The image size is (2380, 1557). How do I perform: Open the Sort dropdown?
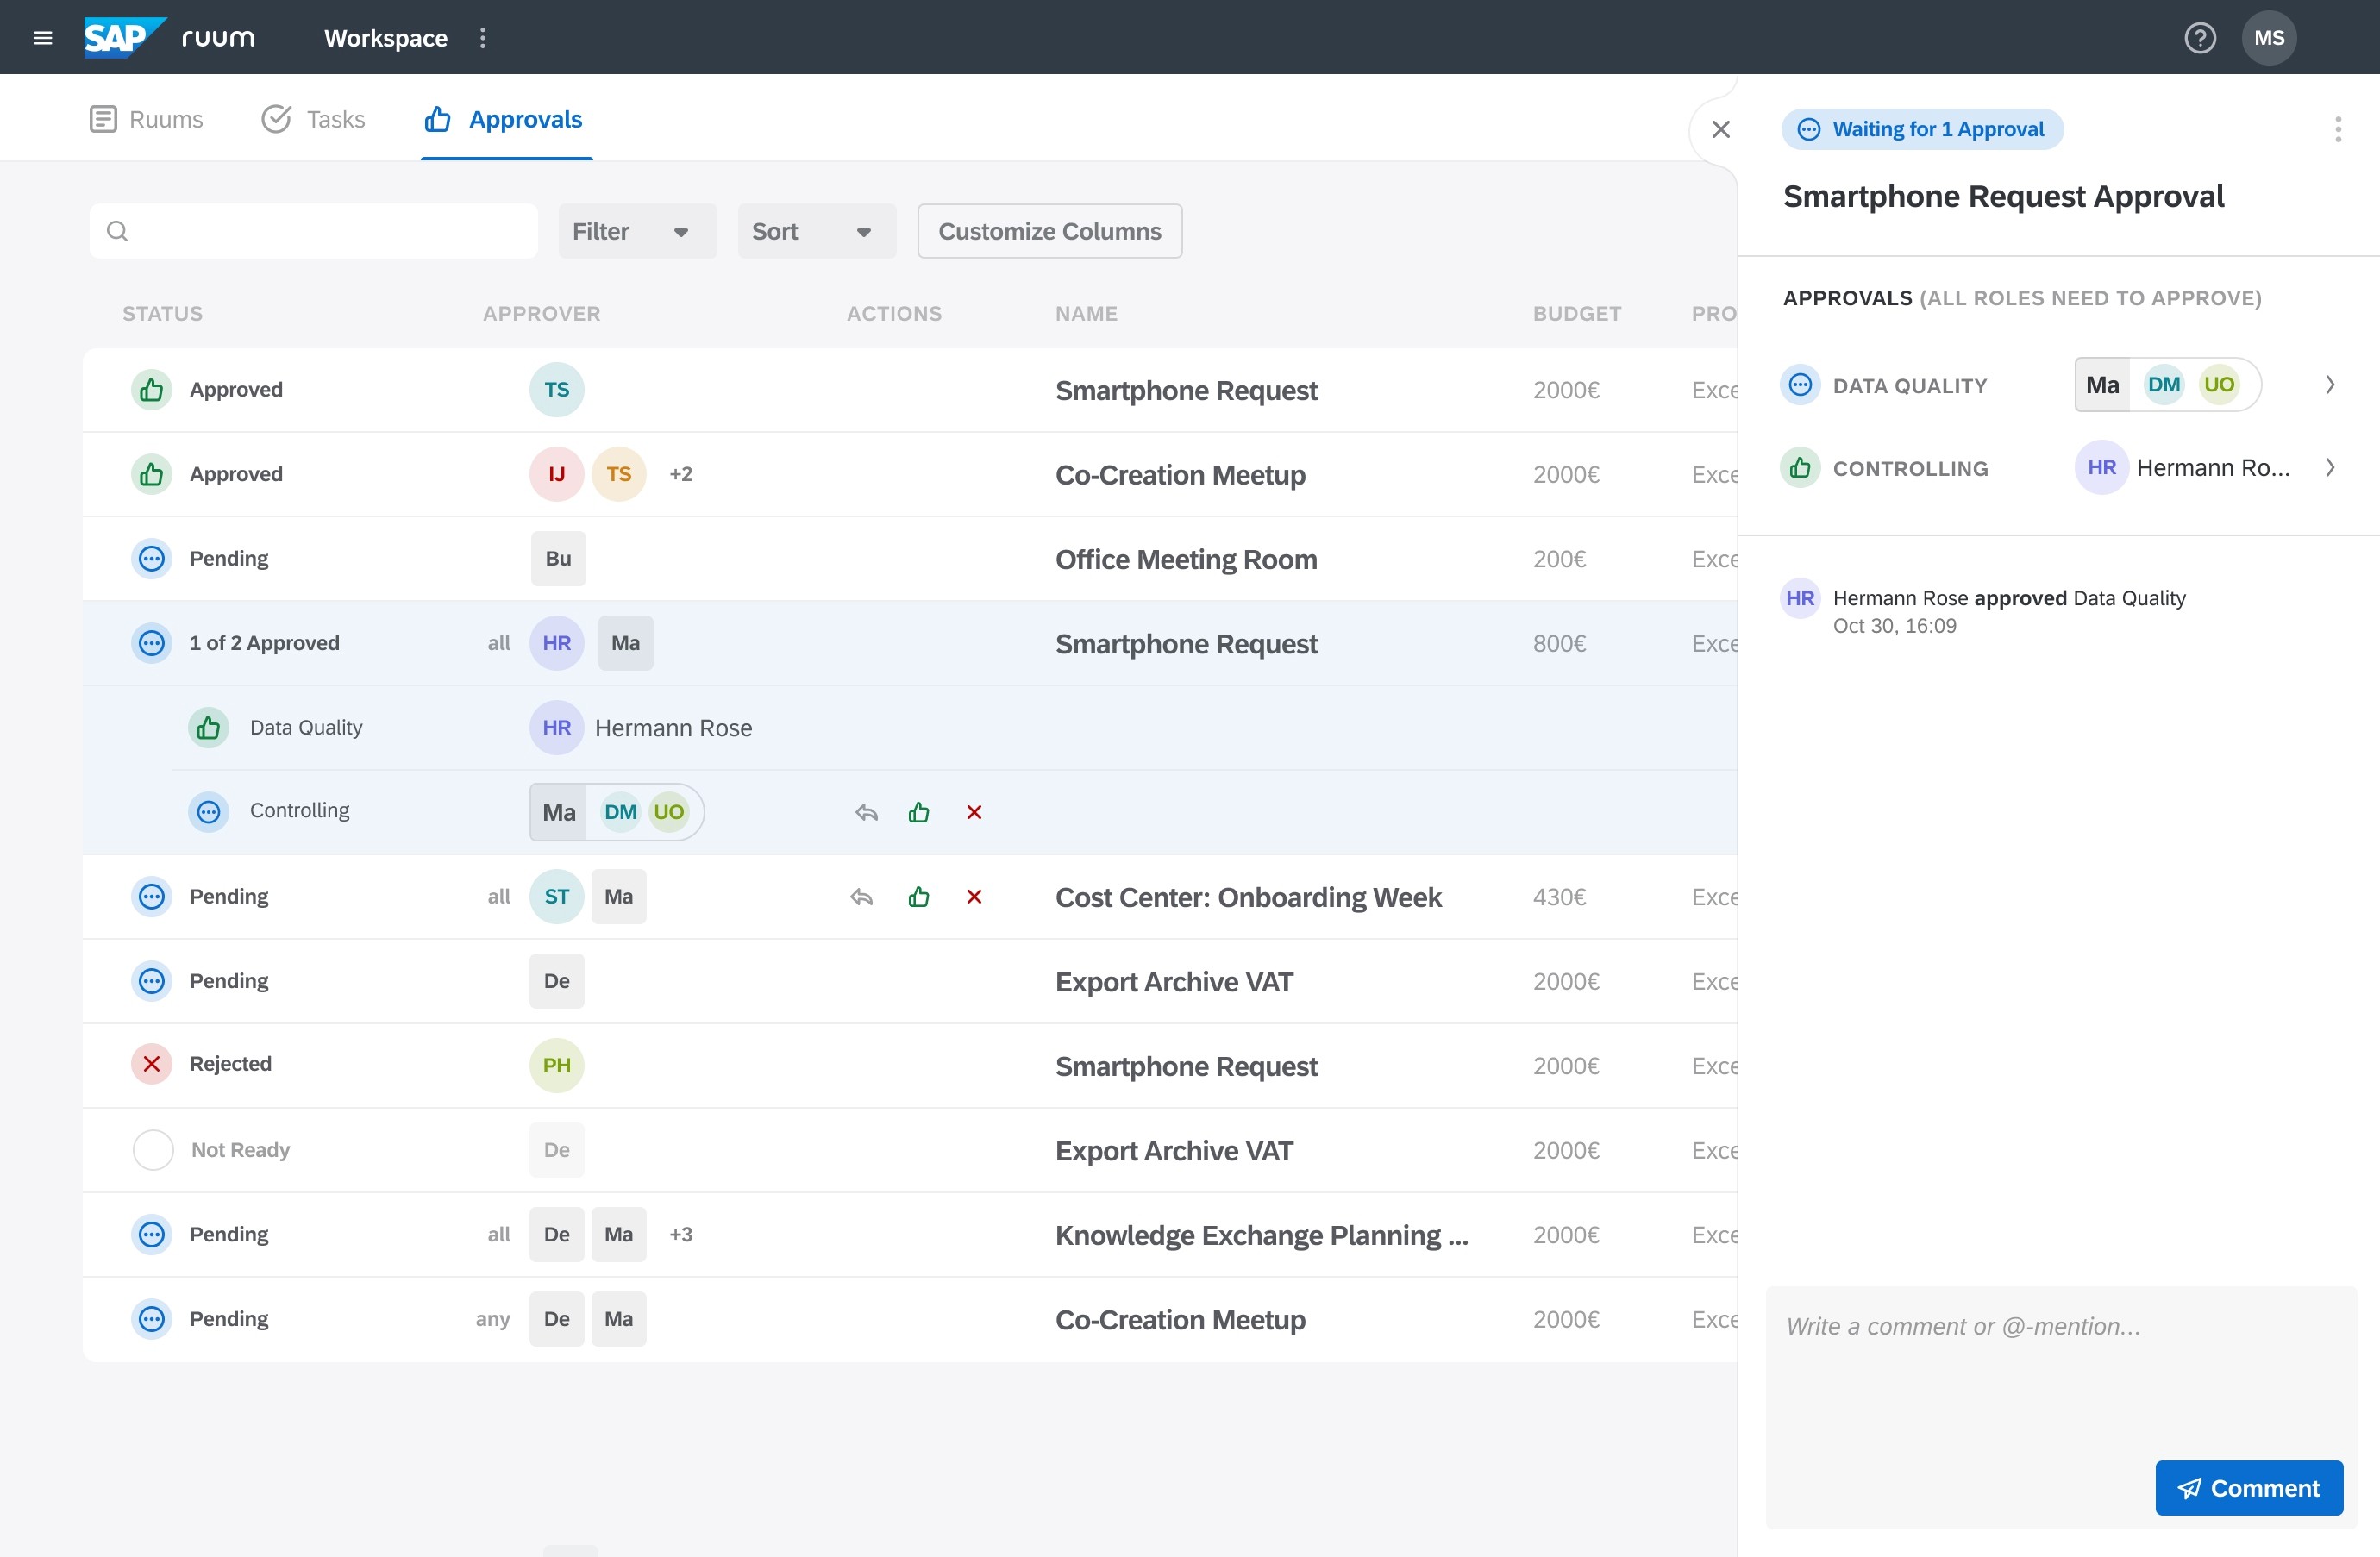click(816, 231)
